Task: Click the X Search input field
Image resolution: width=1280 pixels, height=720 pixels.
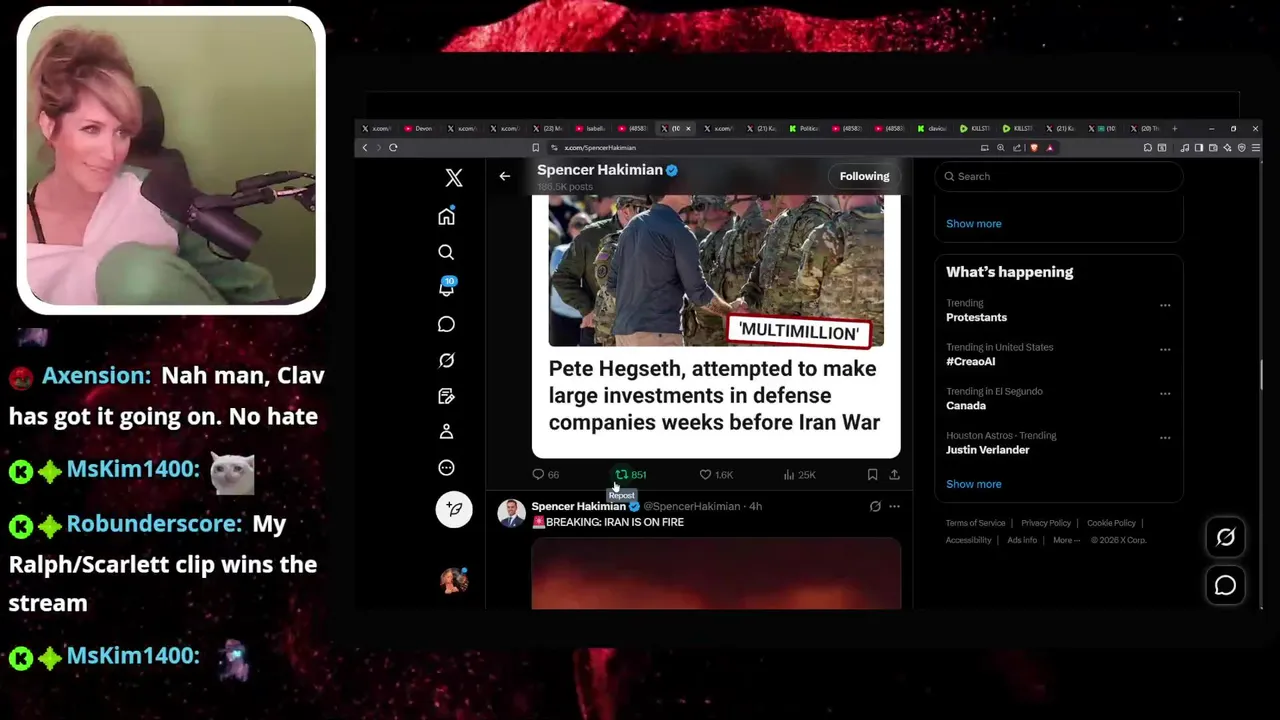Action: click(1059, 176)
